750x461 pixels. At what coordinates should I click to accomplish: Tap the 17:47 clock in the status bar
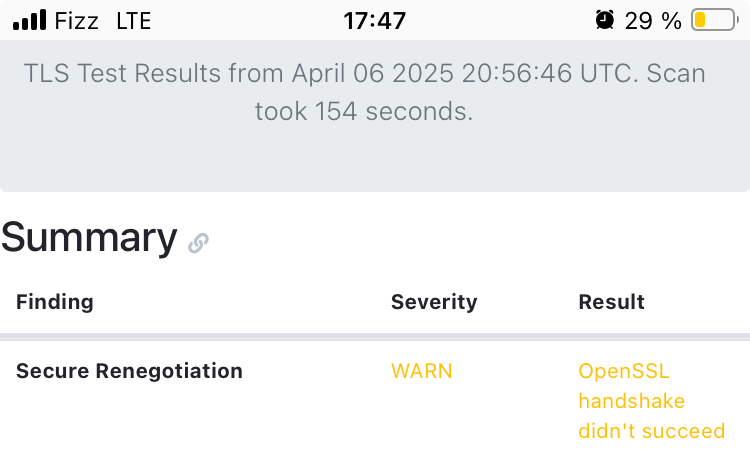pos(375,20)
